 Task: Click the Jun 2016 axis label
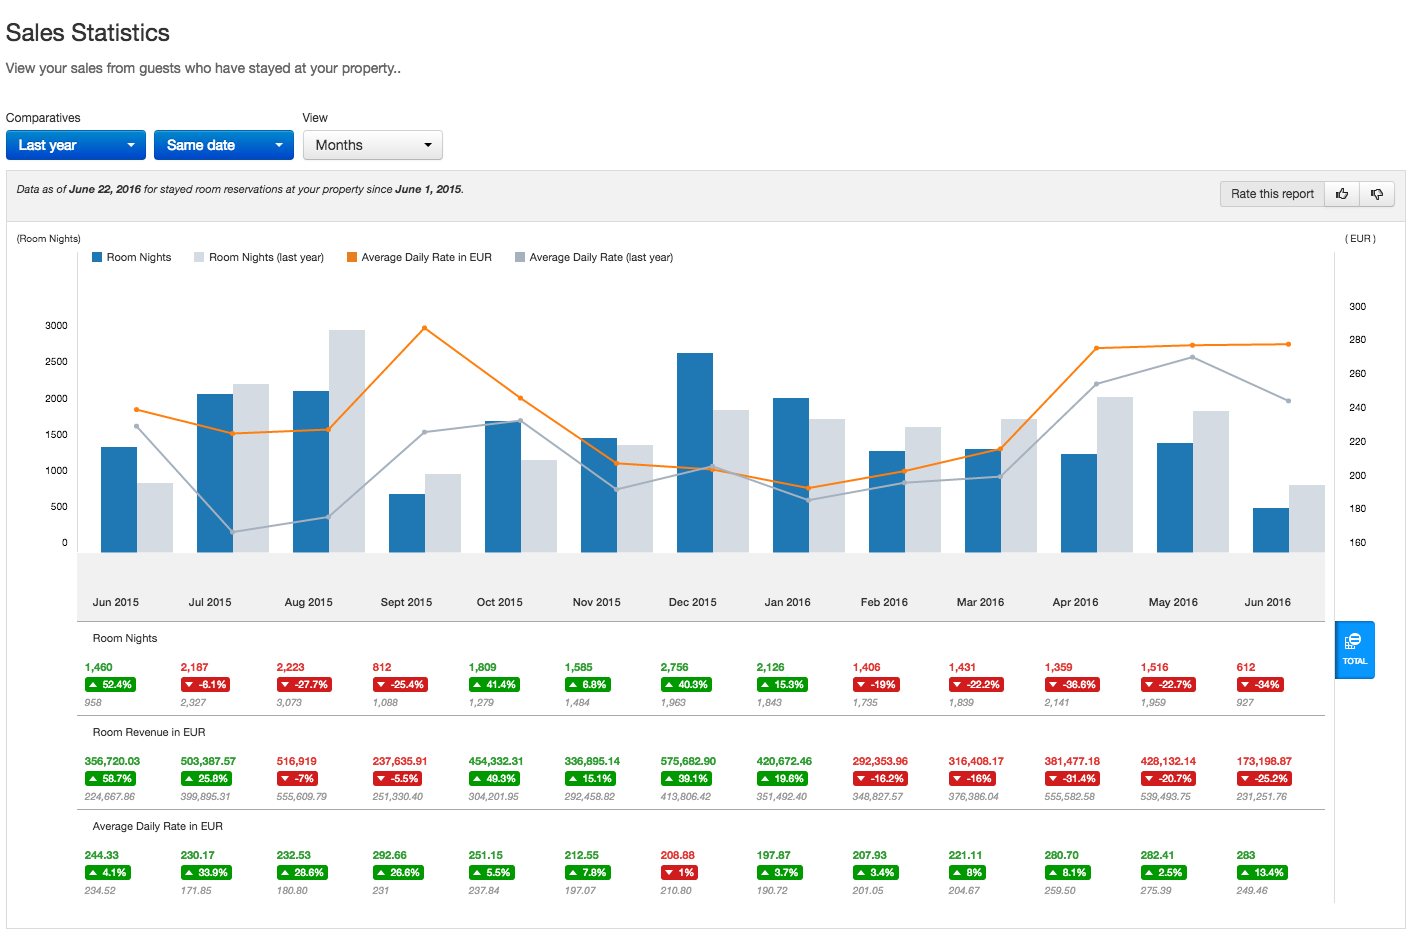tap(1267, 602)
